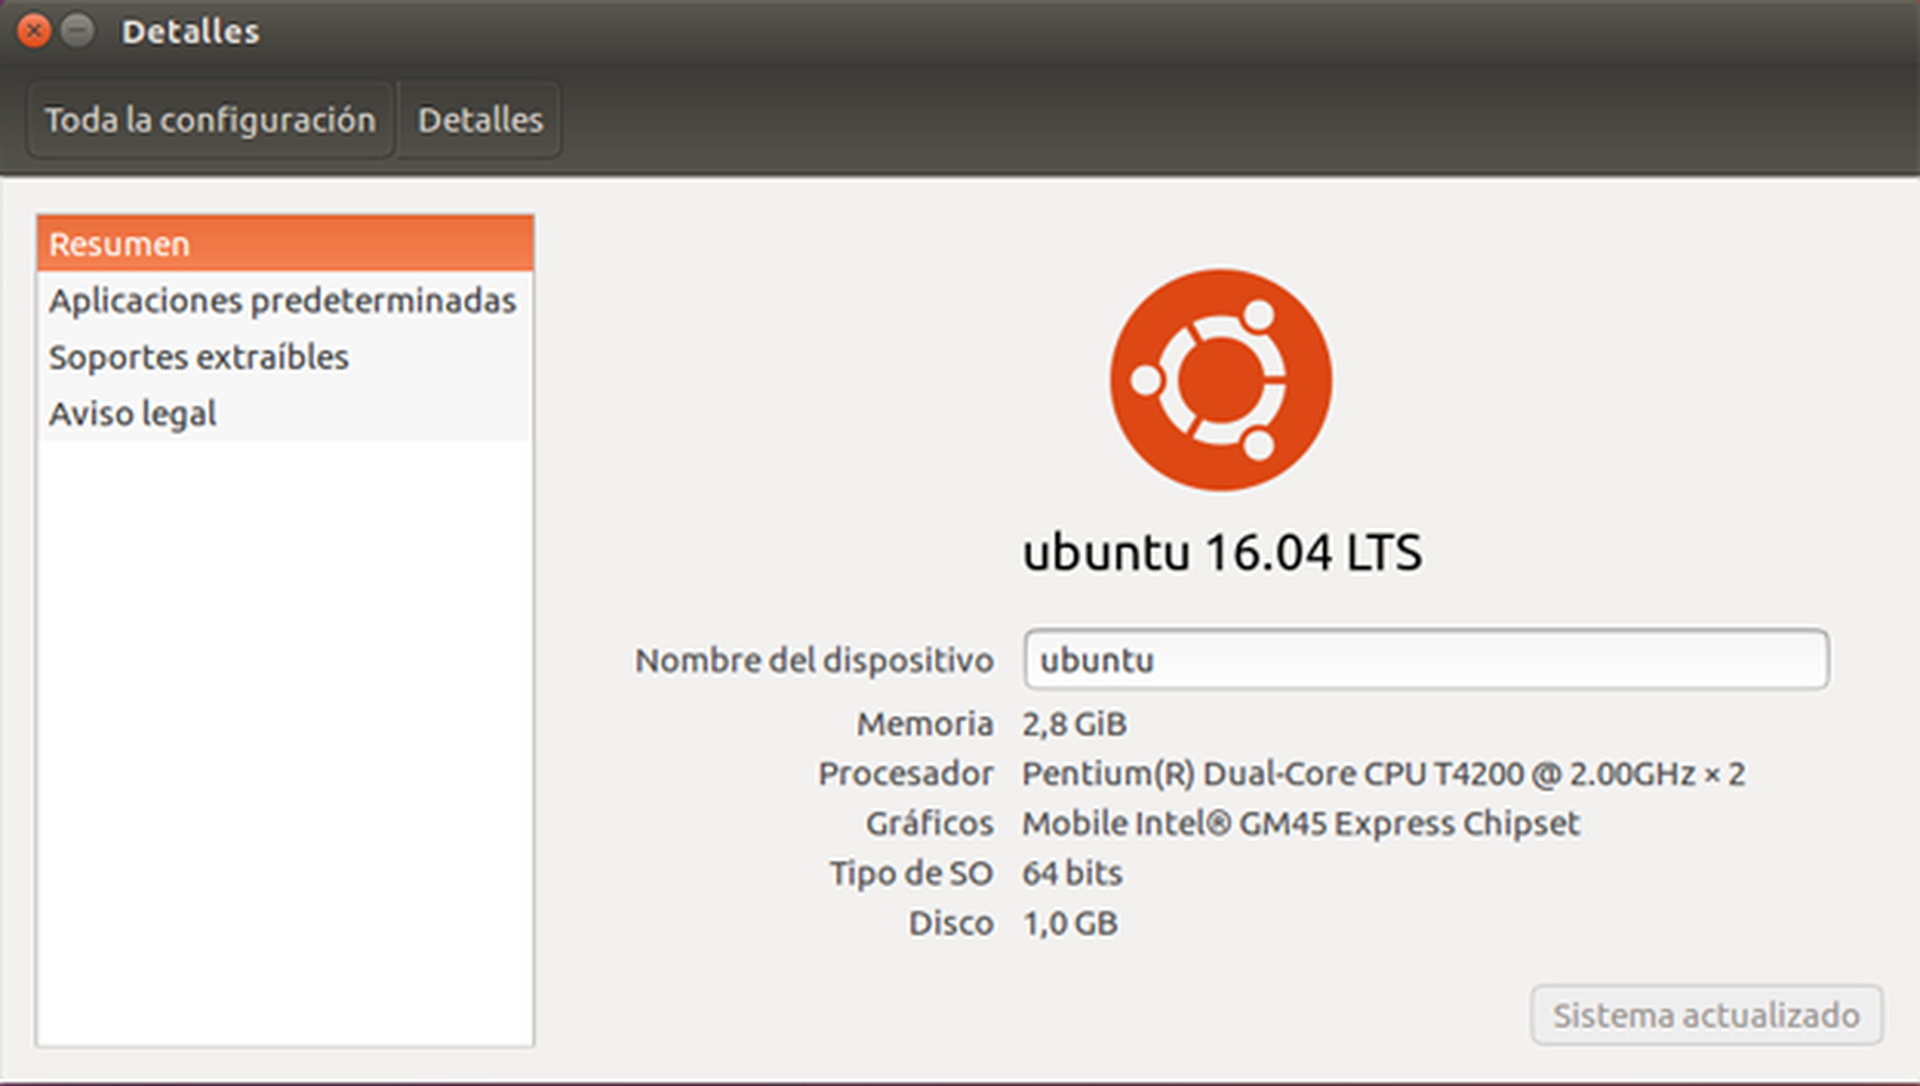Image resolution: width=1920 pixels, height=1086 pixels.
Task: Click the close window icon
Action: click(33, 30)
